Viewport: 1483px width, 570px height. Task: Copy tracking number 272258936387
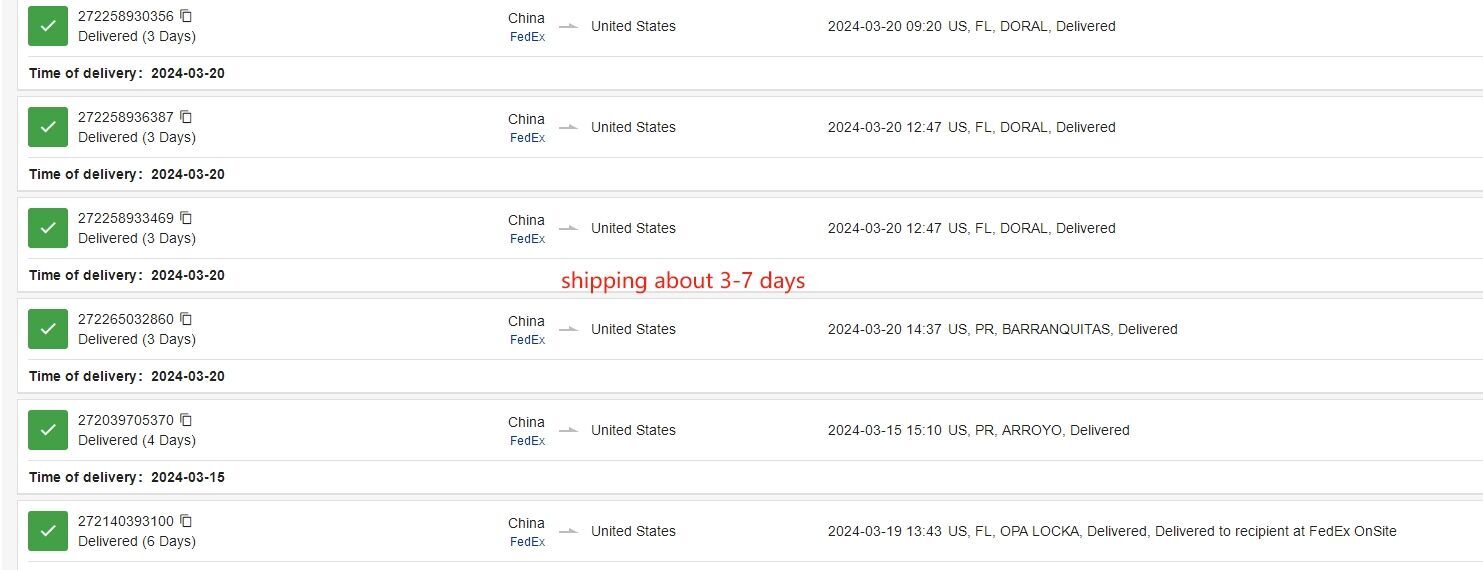pyautogui.click(x=186, y=117)
